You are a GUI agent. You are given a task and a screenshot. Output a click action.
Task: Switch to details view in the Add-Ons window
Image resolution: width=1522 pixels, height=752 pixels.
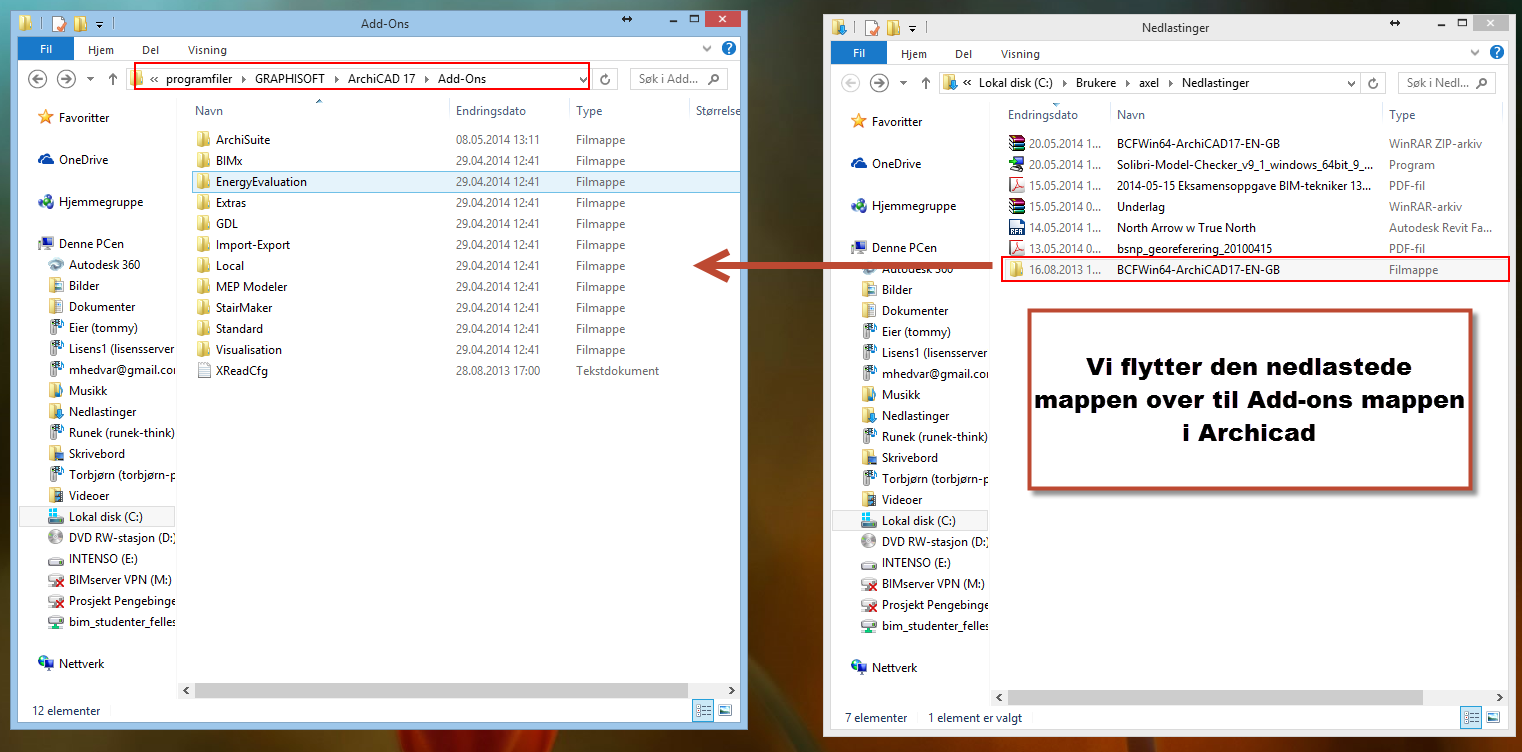coord(703,710)
